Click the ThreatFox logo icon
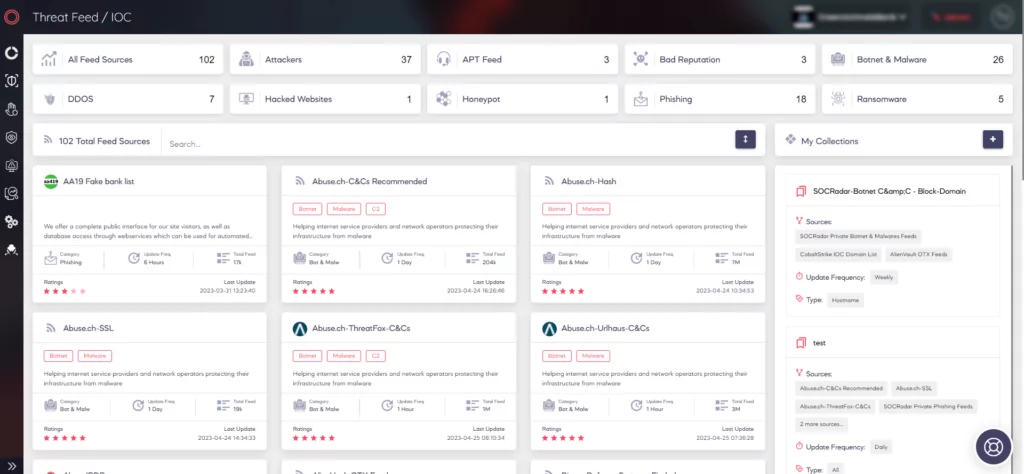The height and width of the screenshot is (474, 1024). pos(300,329)
